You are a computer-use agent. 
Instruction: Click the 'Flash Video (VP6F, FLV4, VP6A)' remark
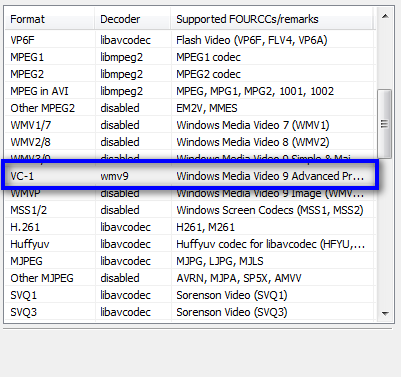(252, 40)
